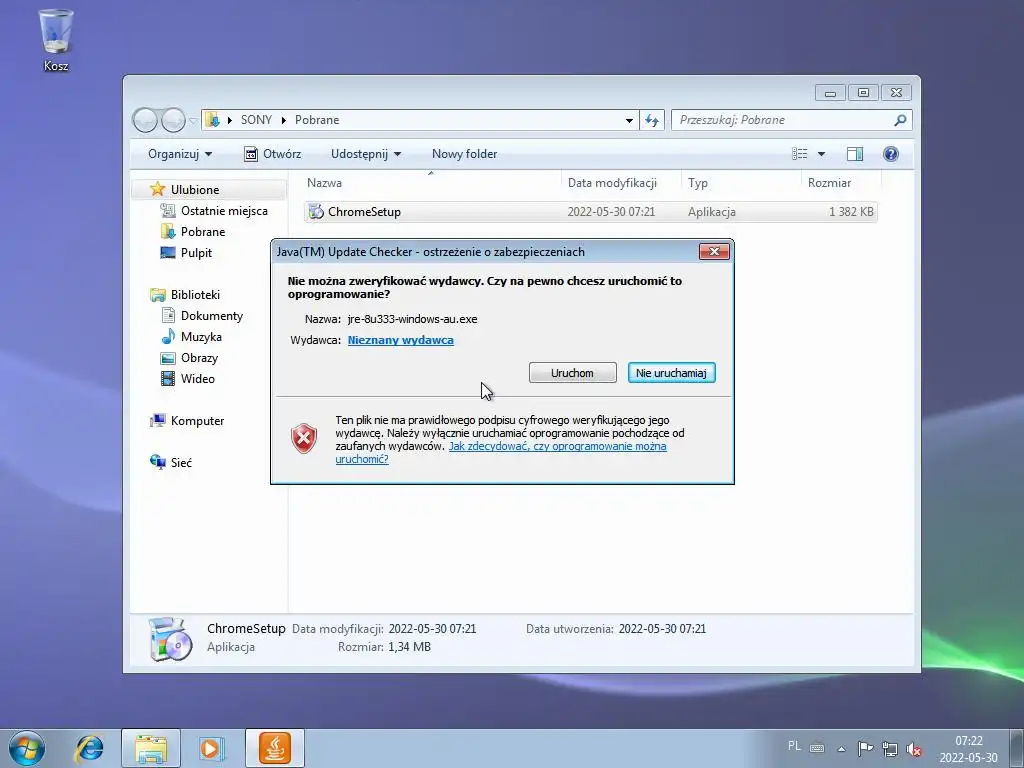1024x768 pixels.
Task: Open the Dokumenty library
Action: [212, 316]
